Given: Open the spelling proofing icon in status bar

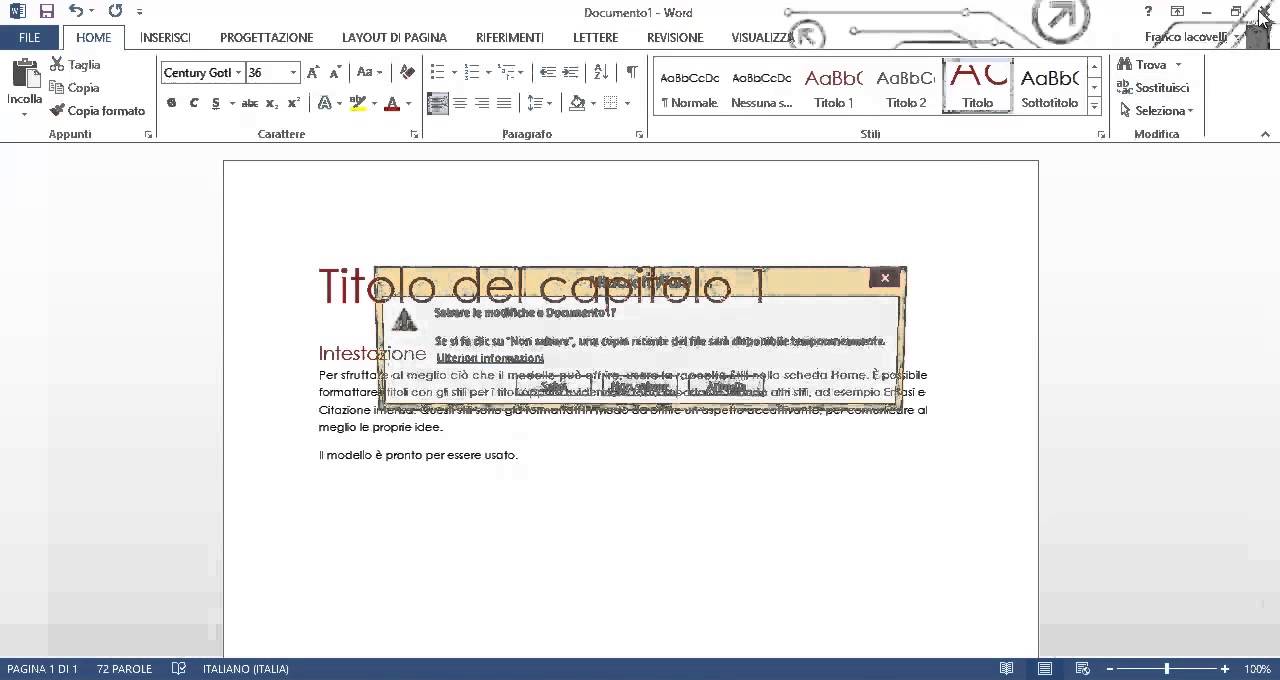Looking at the screenshot, I should point(179,669).
